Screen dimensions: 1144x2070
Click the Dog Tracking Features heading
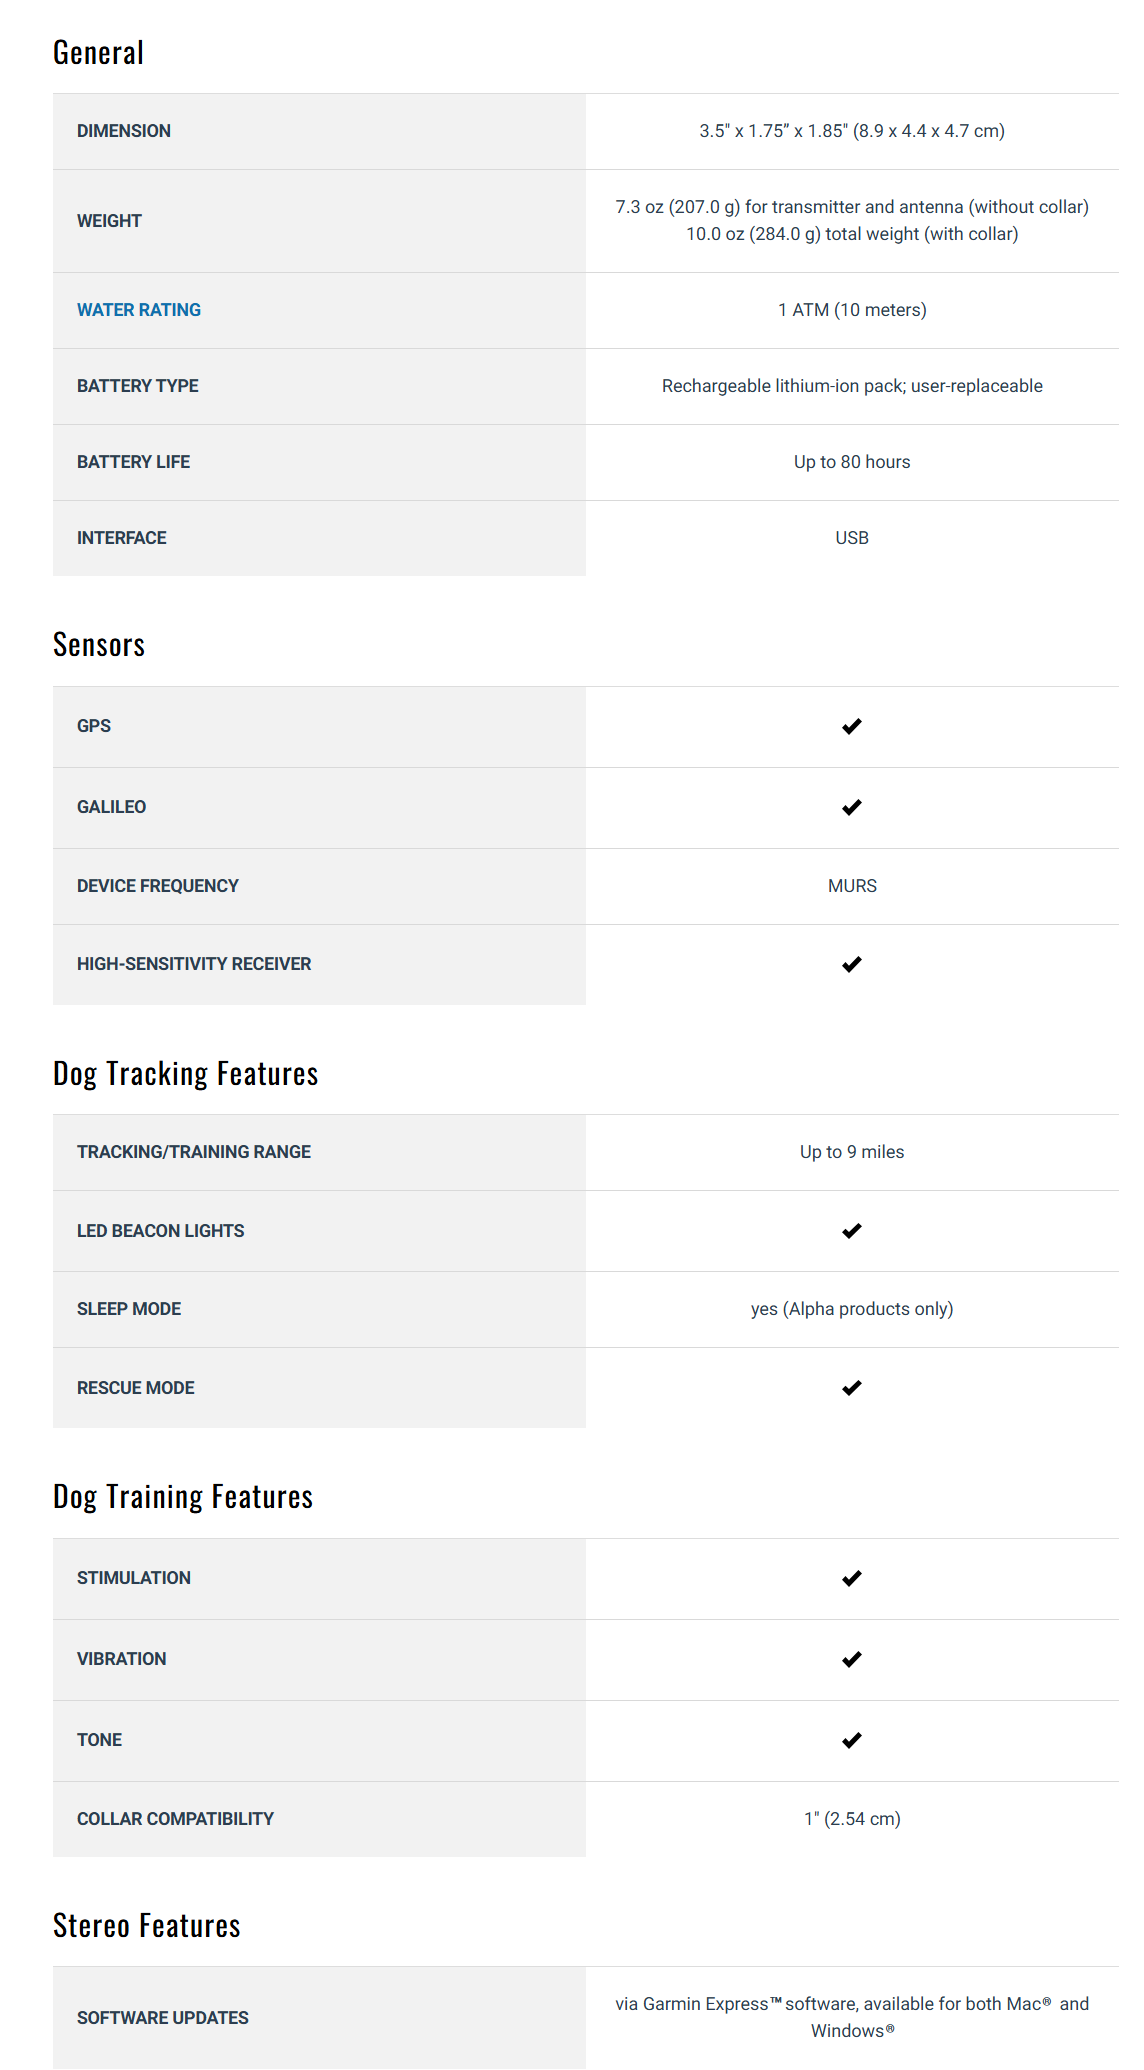pos(186,1073)
